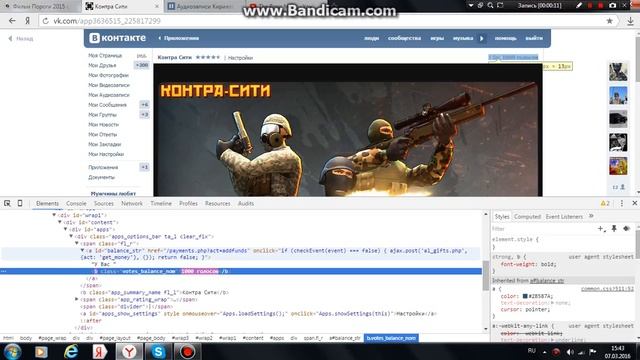Click red Yandex 'Я' taskbar icon
The width and height of the screenshot is (640, 360).
point(100,351)
